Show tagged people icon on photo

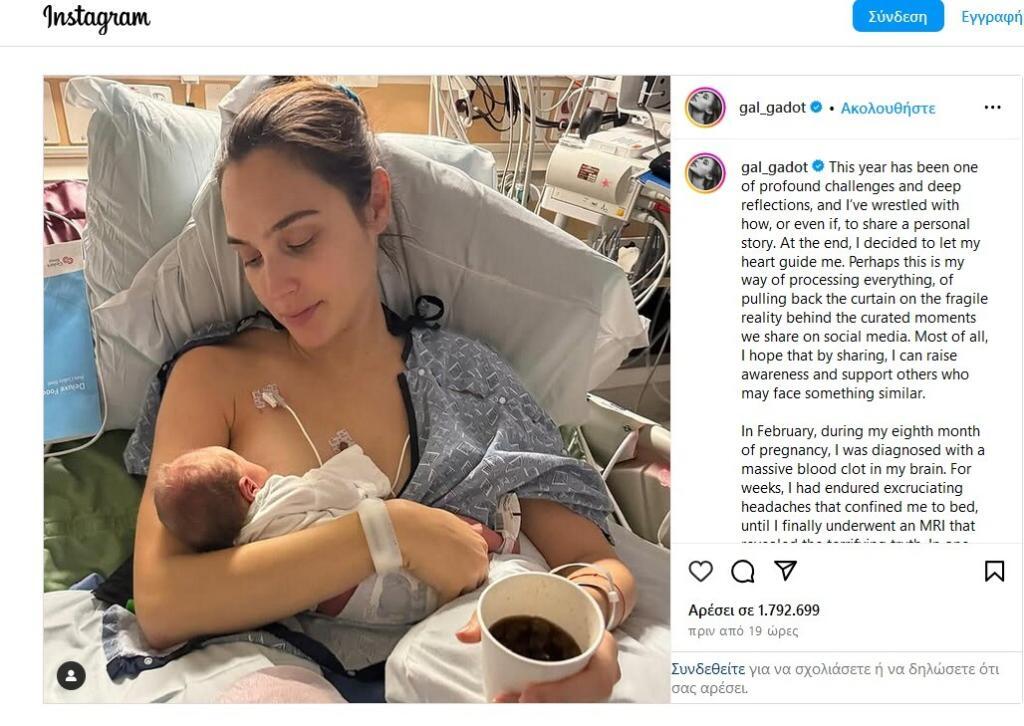pos(71,675)
